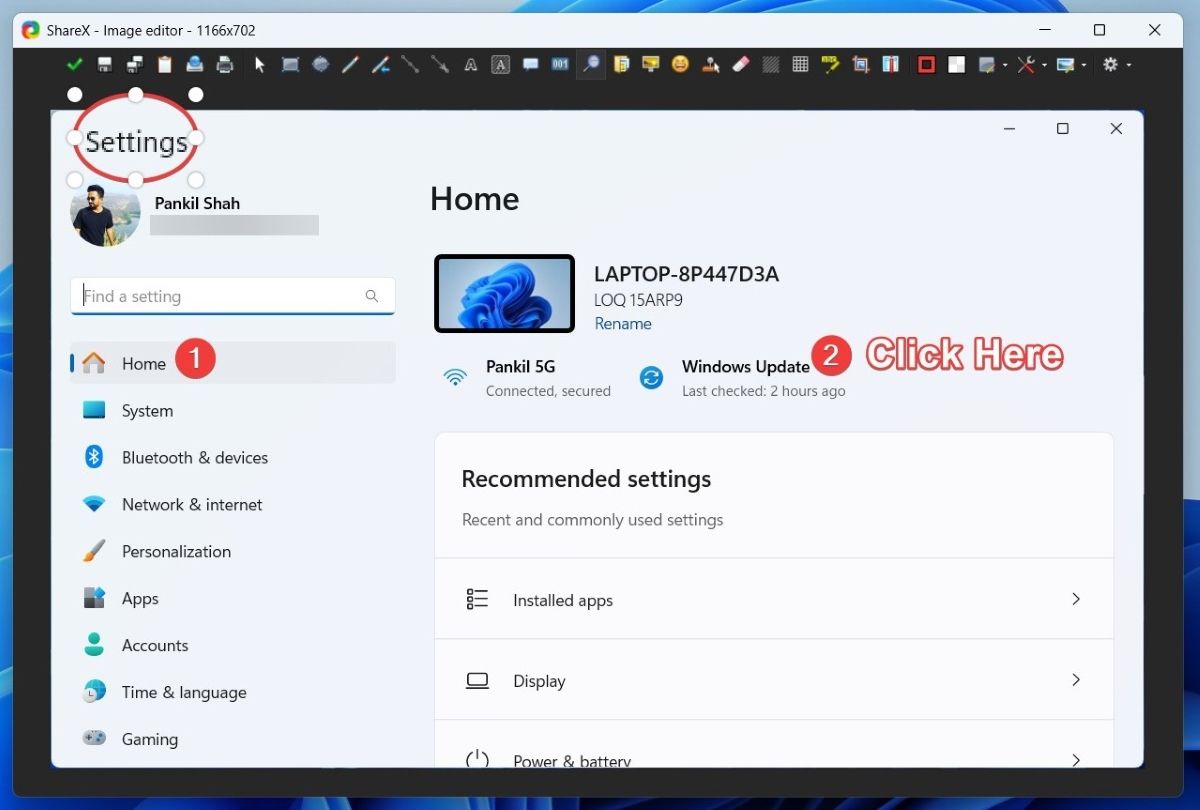This screenshot has width=1200, height=810.
Task: Select the Pixelate tool
Action: 800,64
